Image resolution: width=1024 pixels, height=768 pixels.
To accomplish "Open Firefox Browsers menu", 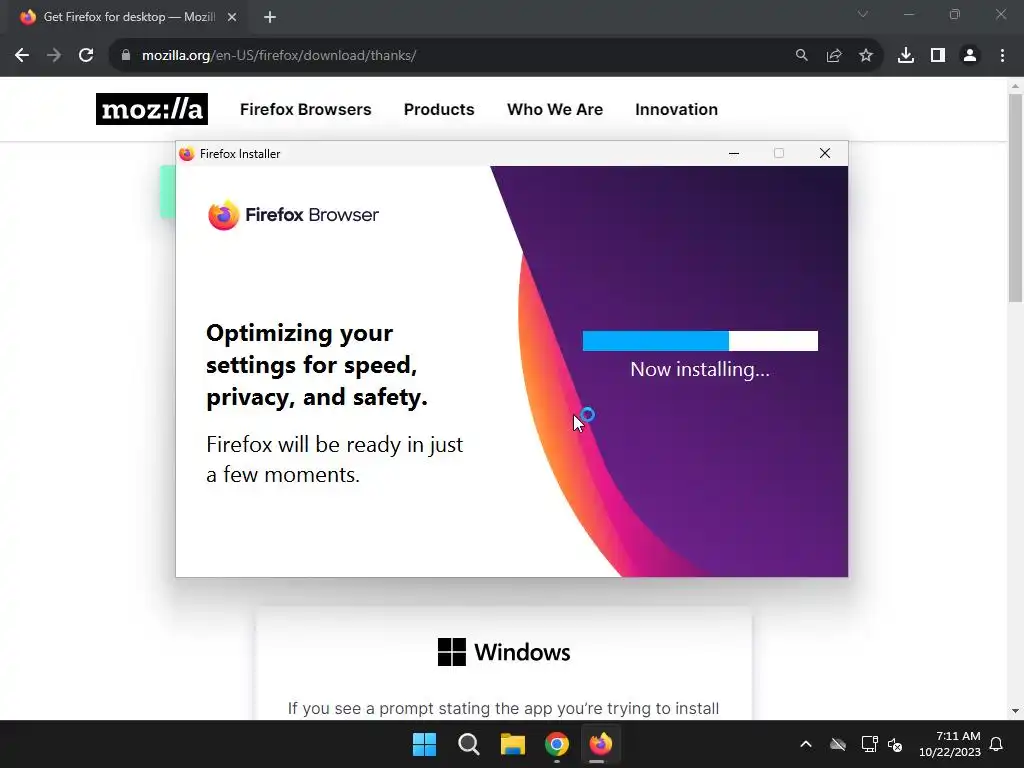I will point(306,109).
